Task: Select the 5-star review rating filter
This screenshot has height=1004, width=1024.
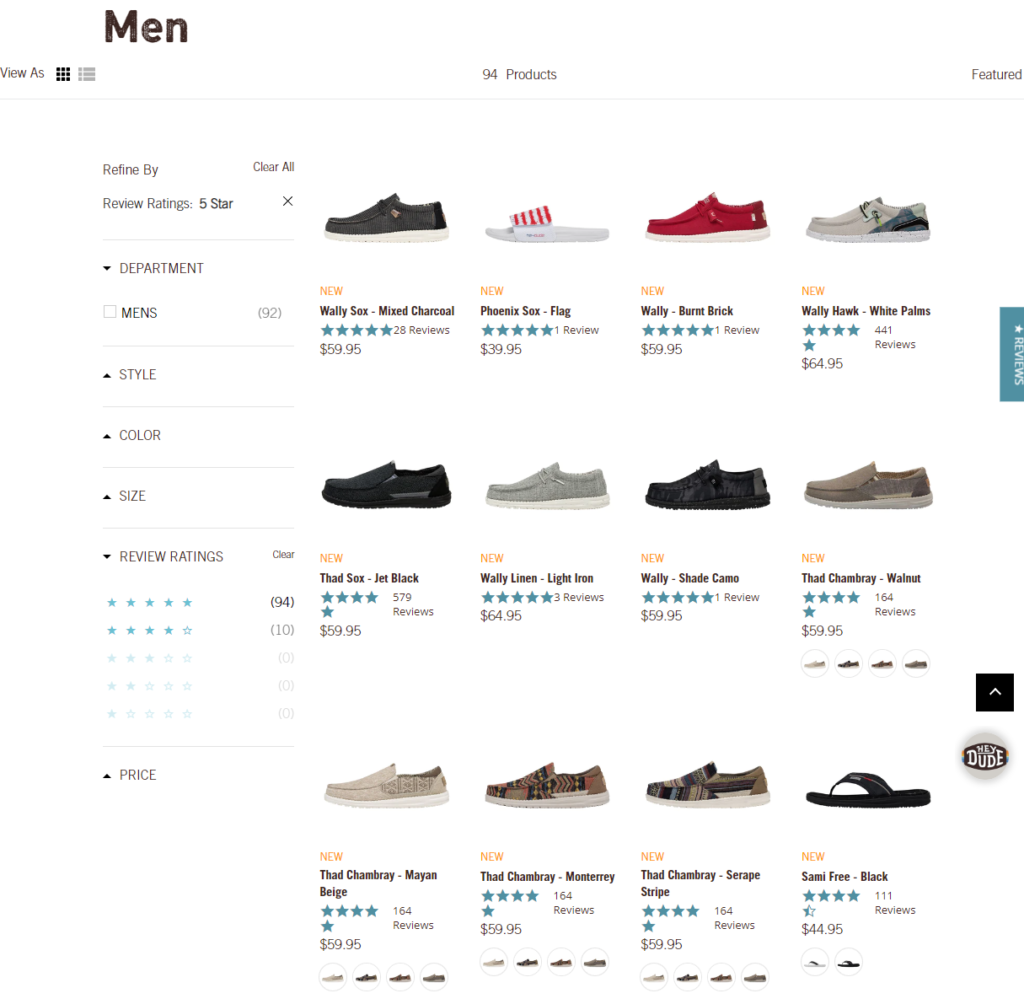Action: [x=149, y=602]
